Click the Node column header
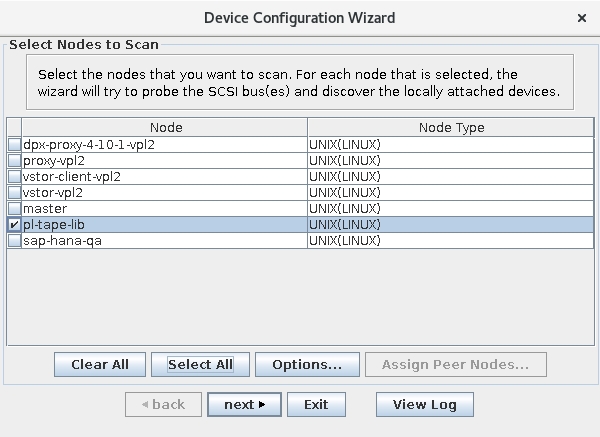This screenshot has height=437, width=600. pos(165,128)
